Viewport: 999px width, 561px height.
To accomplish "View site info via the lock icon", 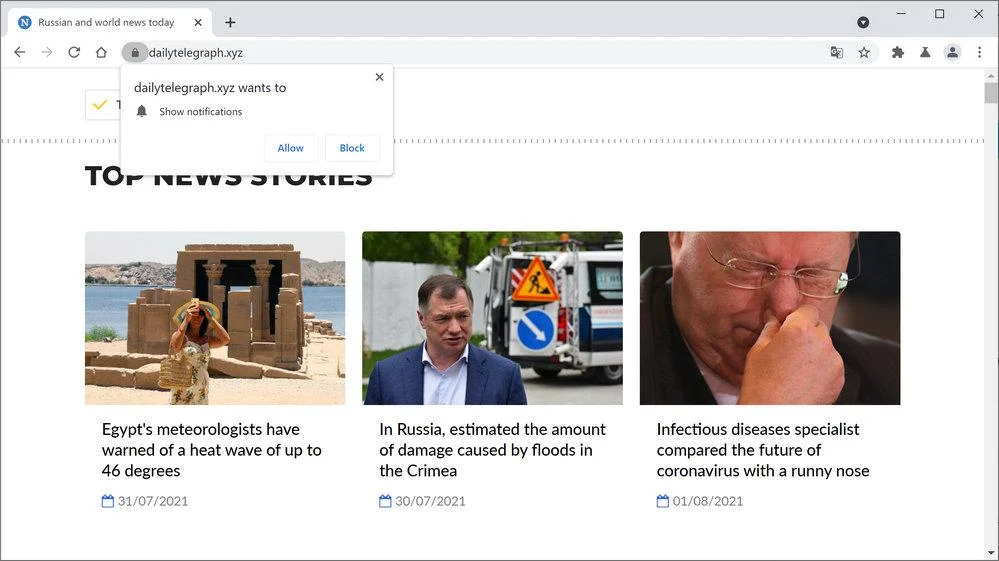I will (135, 52).
